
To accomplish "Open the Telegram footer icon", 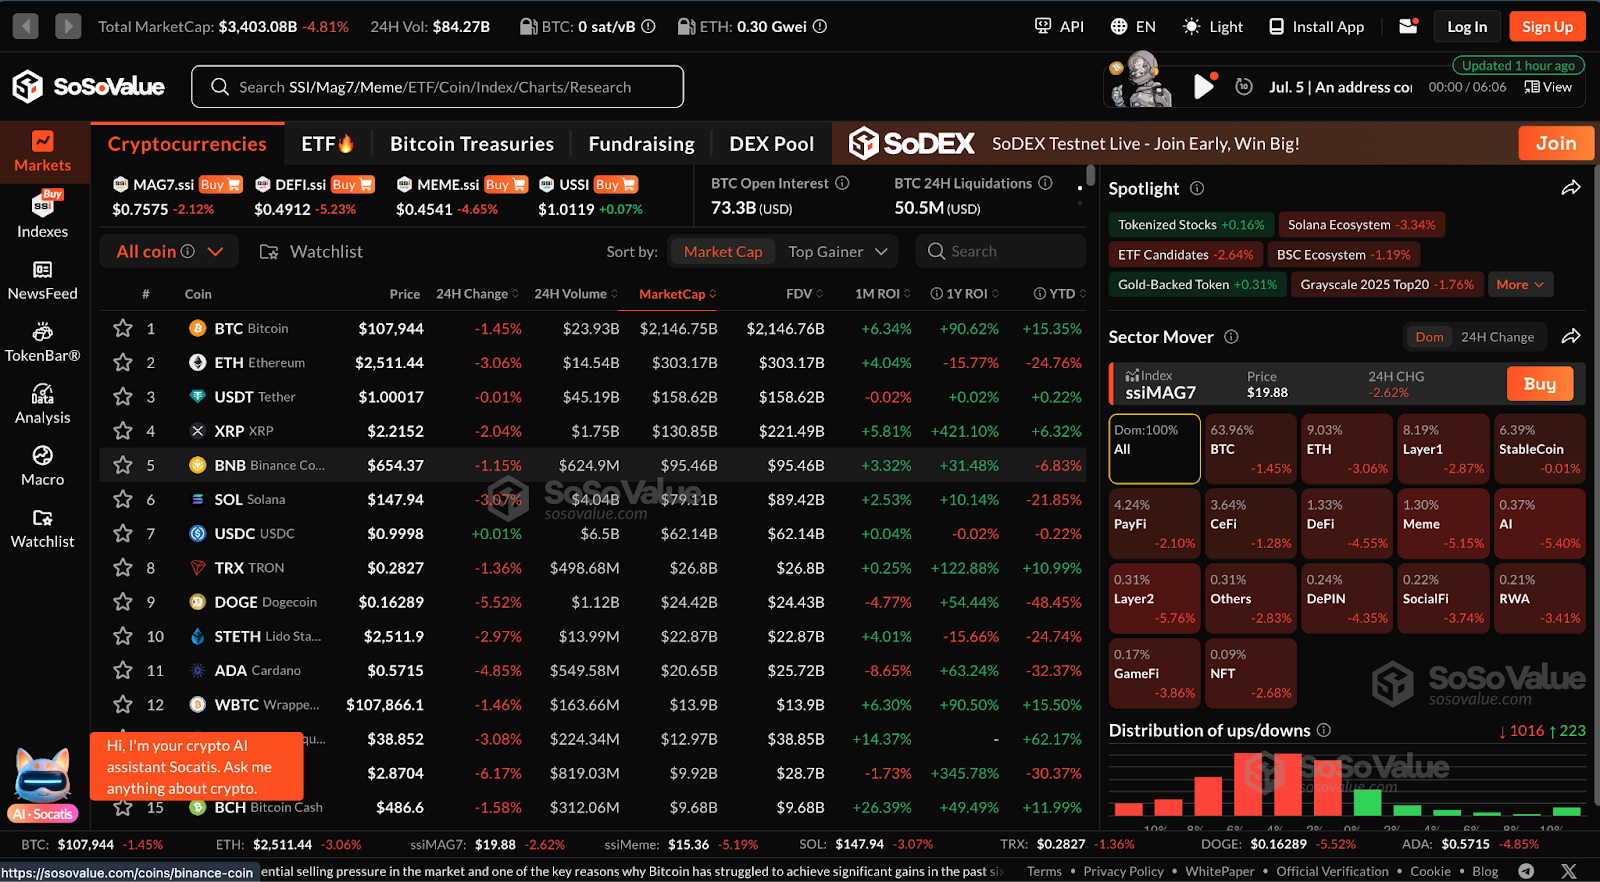I will 1526,871.
